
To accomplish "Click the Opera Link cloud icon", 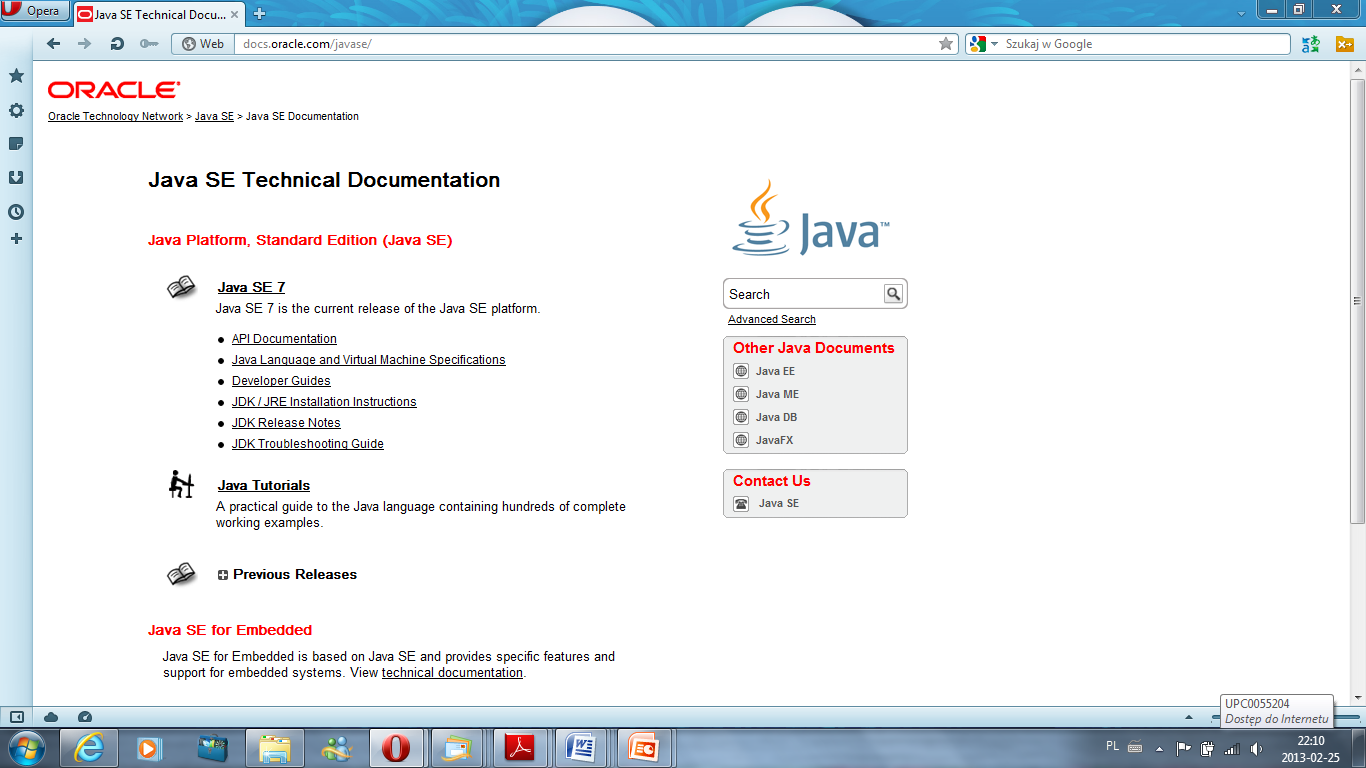I will (x=51, y=717).
